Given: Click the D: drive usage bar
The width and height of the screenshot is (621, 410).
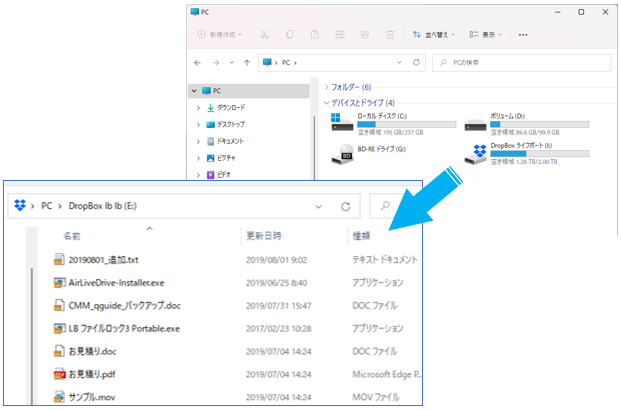Looking at the screenshot, I should click(x=539, y=124).
